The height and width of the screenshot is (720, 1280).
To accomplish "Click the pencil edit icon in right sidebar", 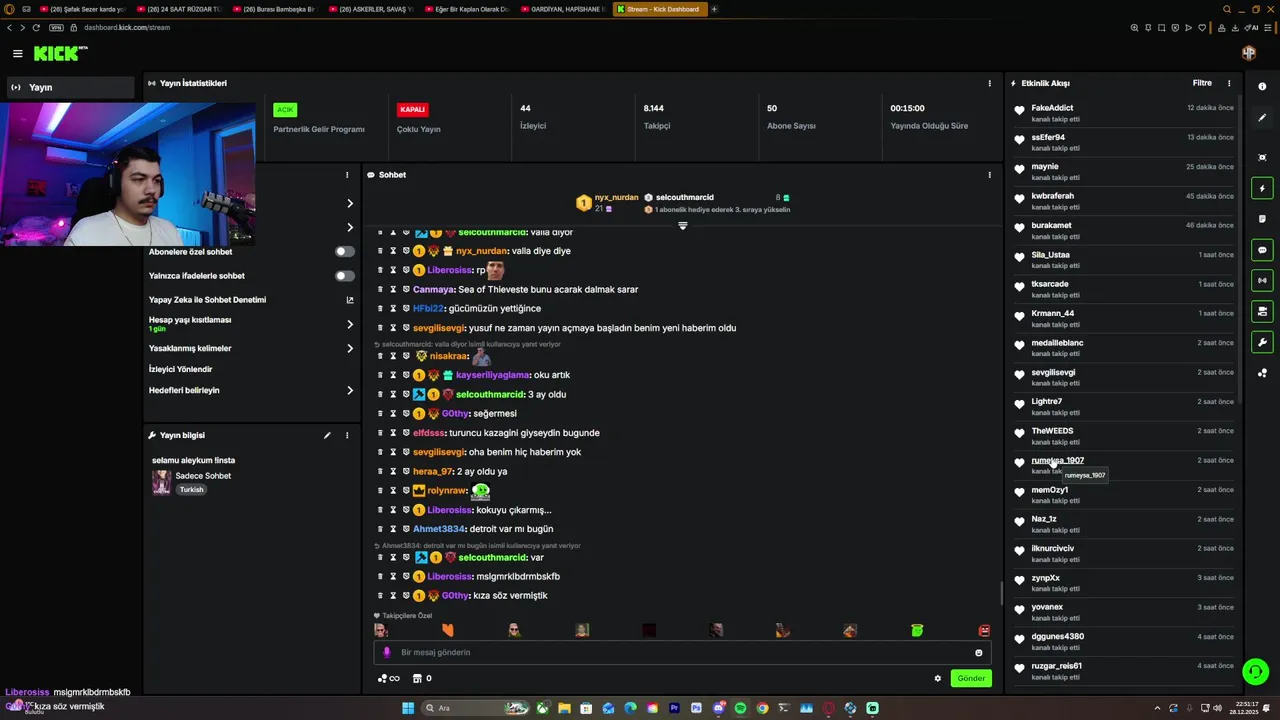I will pyautogui.click(x=1262, y=117).
